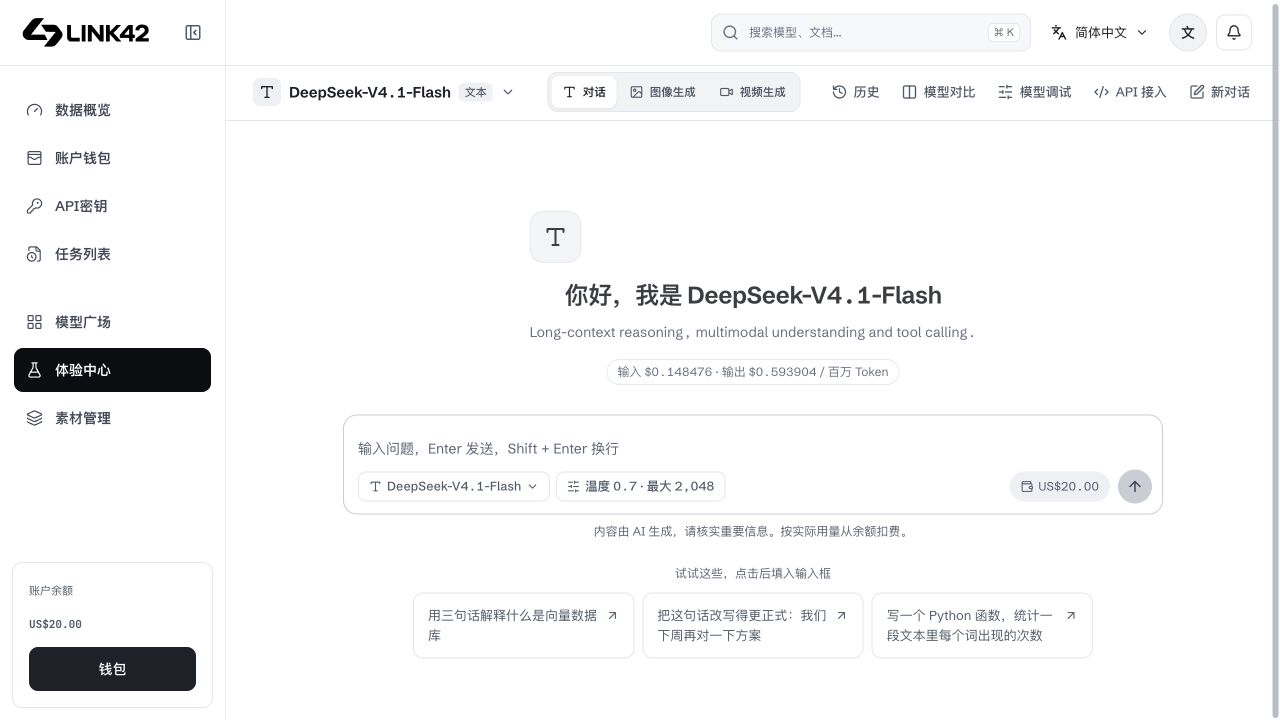The height and width of the screenshot is (720, 1280).
Task: Open the API密钥 section
Action: [x=112, y=206]
